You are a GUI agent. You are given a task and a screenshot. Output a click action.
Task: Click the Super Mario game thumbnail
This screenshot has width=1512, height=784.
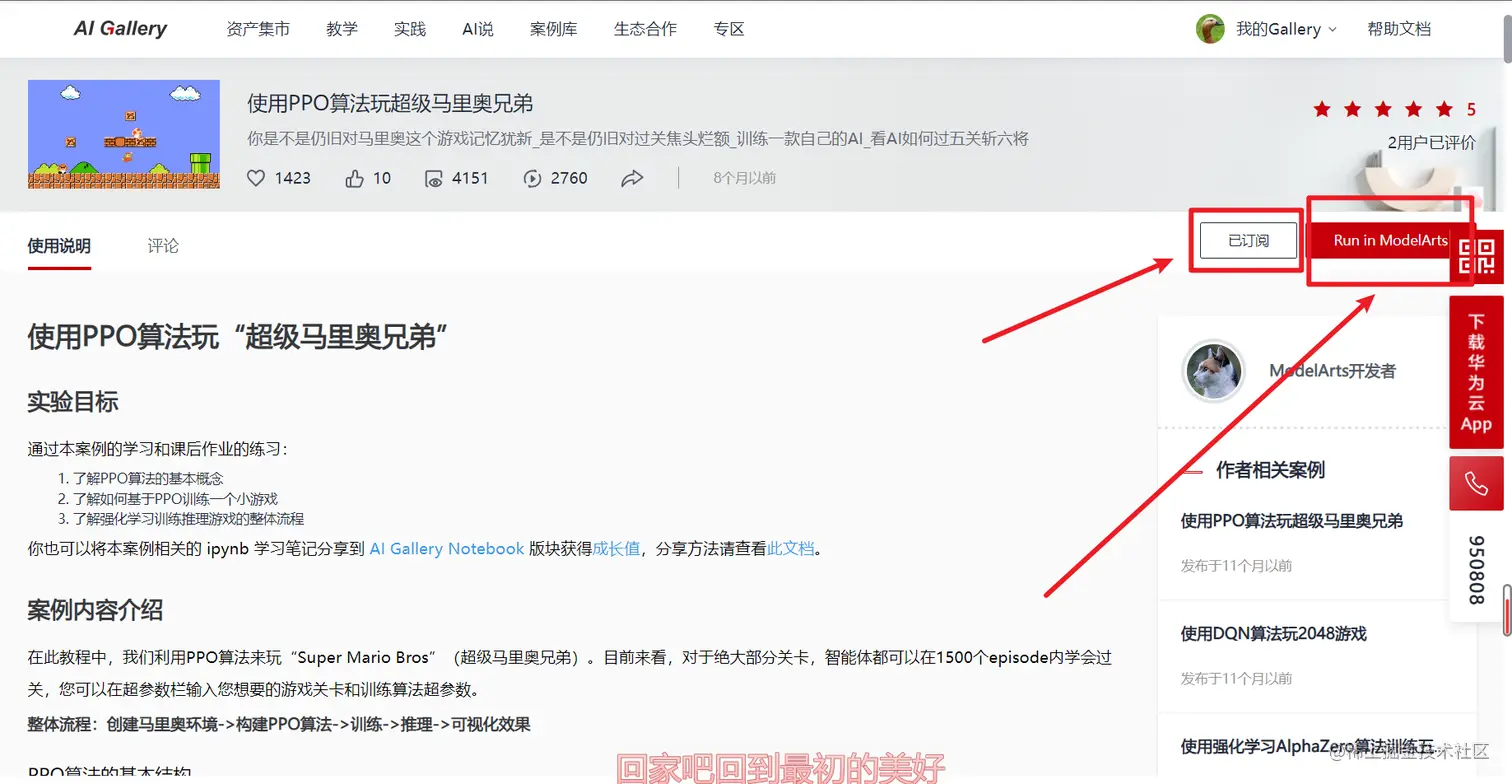click(x=124, y=134)
